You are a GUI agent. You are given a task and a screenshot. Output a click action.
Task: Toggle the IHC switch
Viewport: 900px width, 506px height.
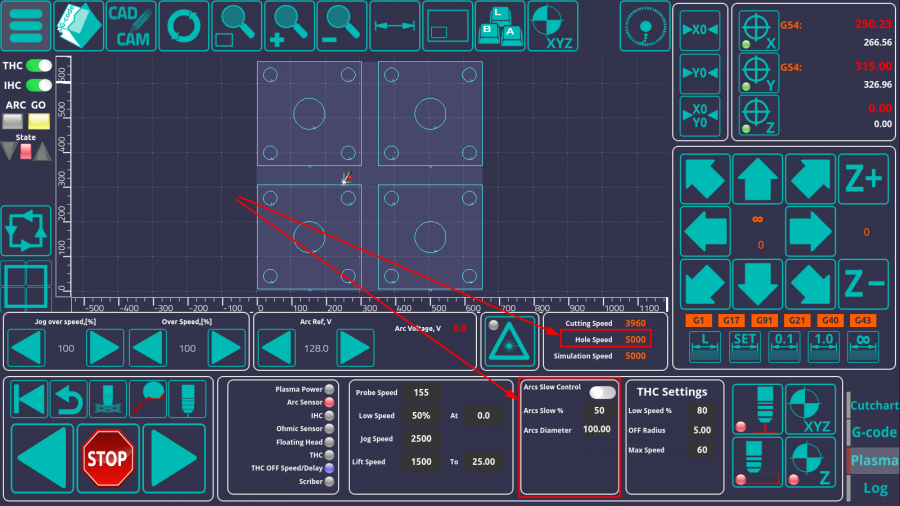pyautogui.click(x=39, y=85)
